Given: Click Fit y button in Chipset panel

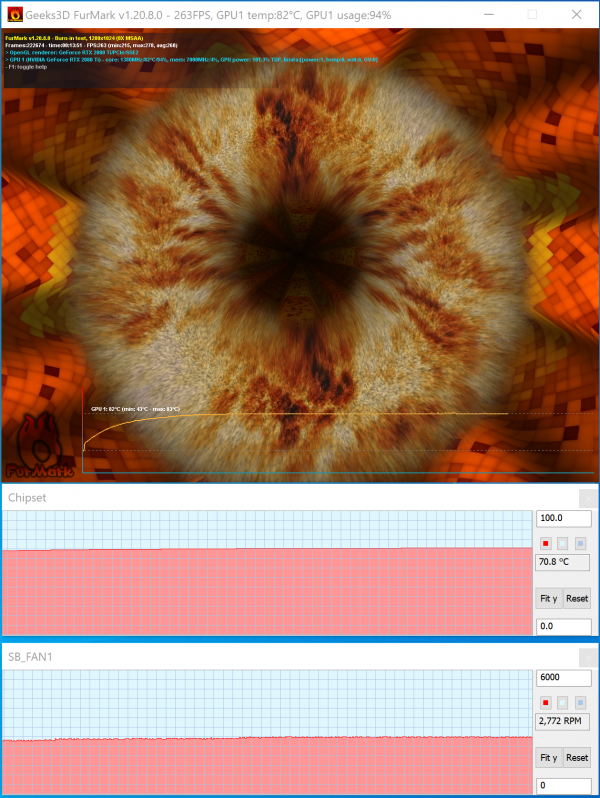Looking at the screenshot, I should tap(549, 598).
